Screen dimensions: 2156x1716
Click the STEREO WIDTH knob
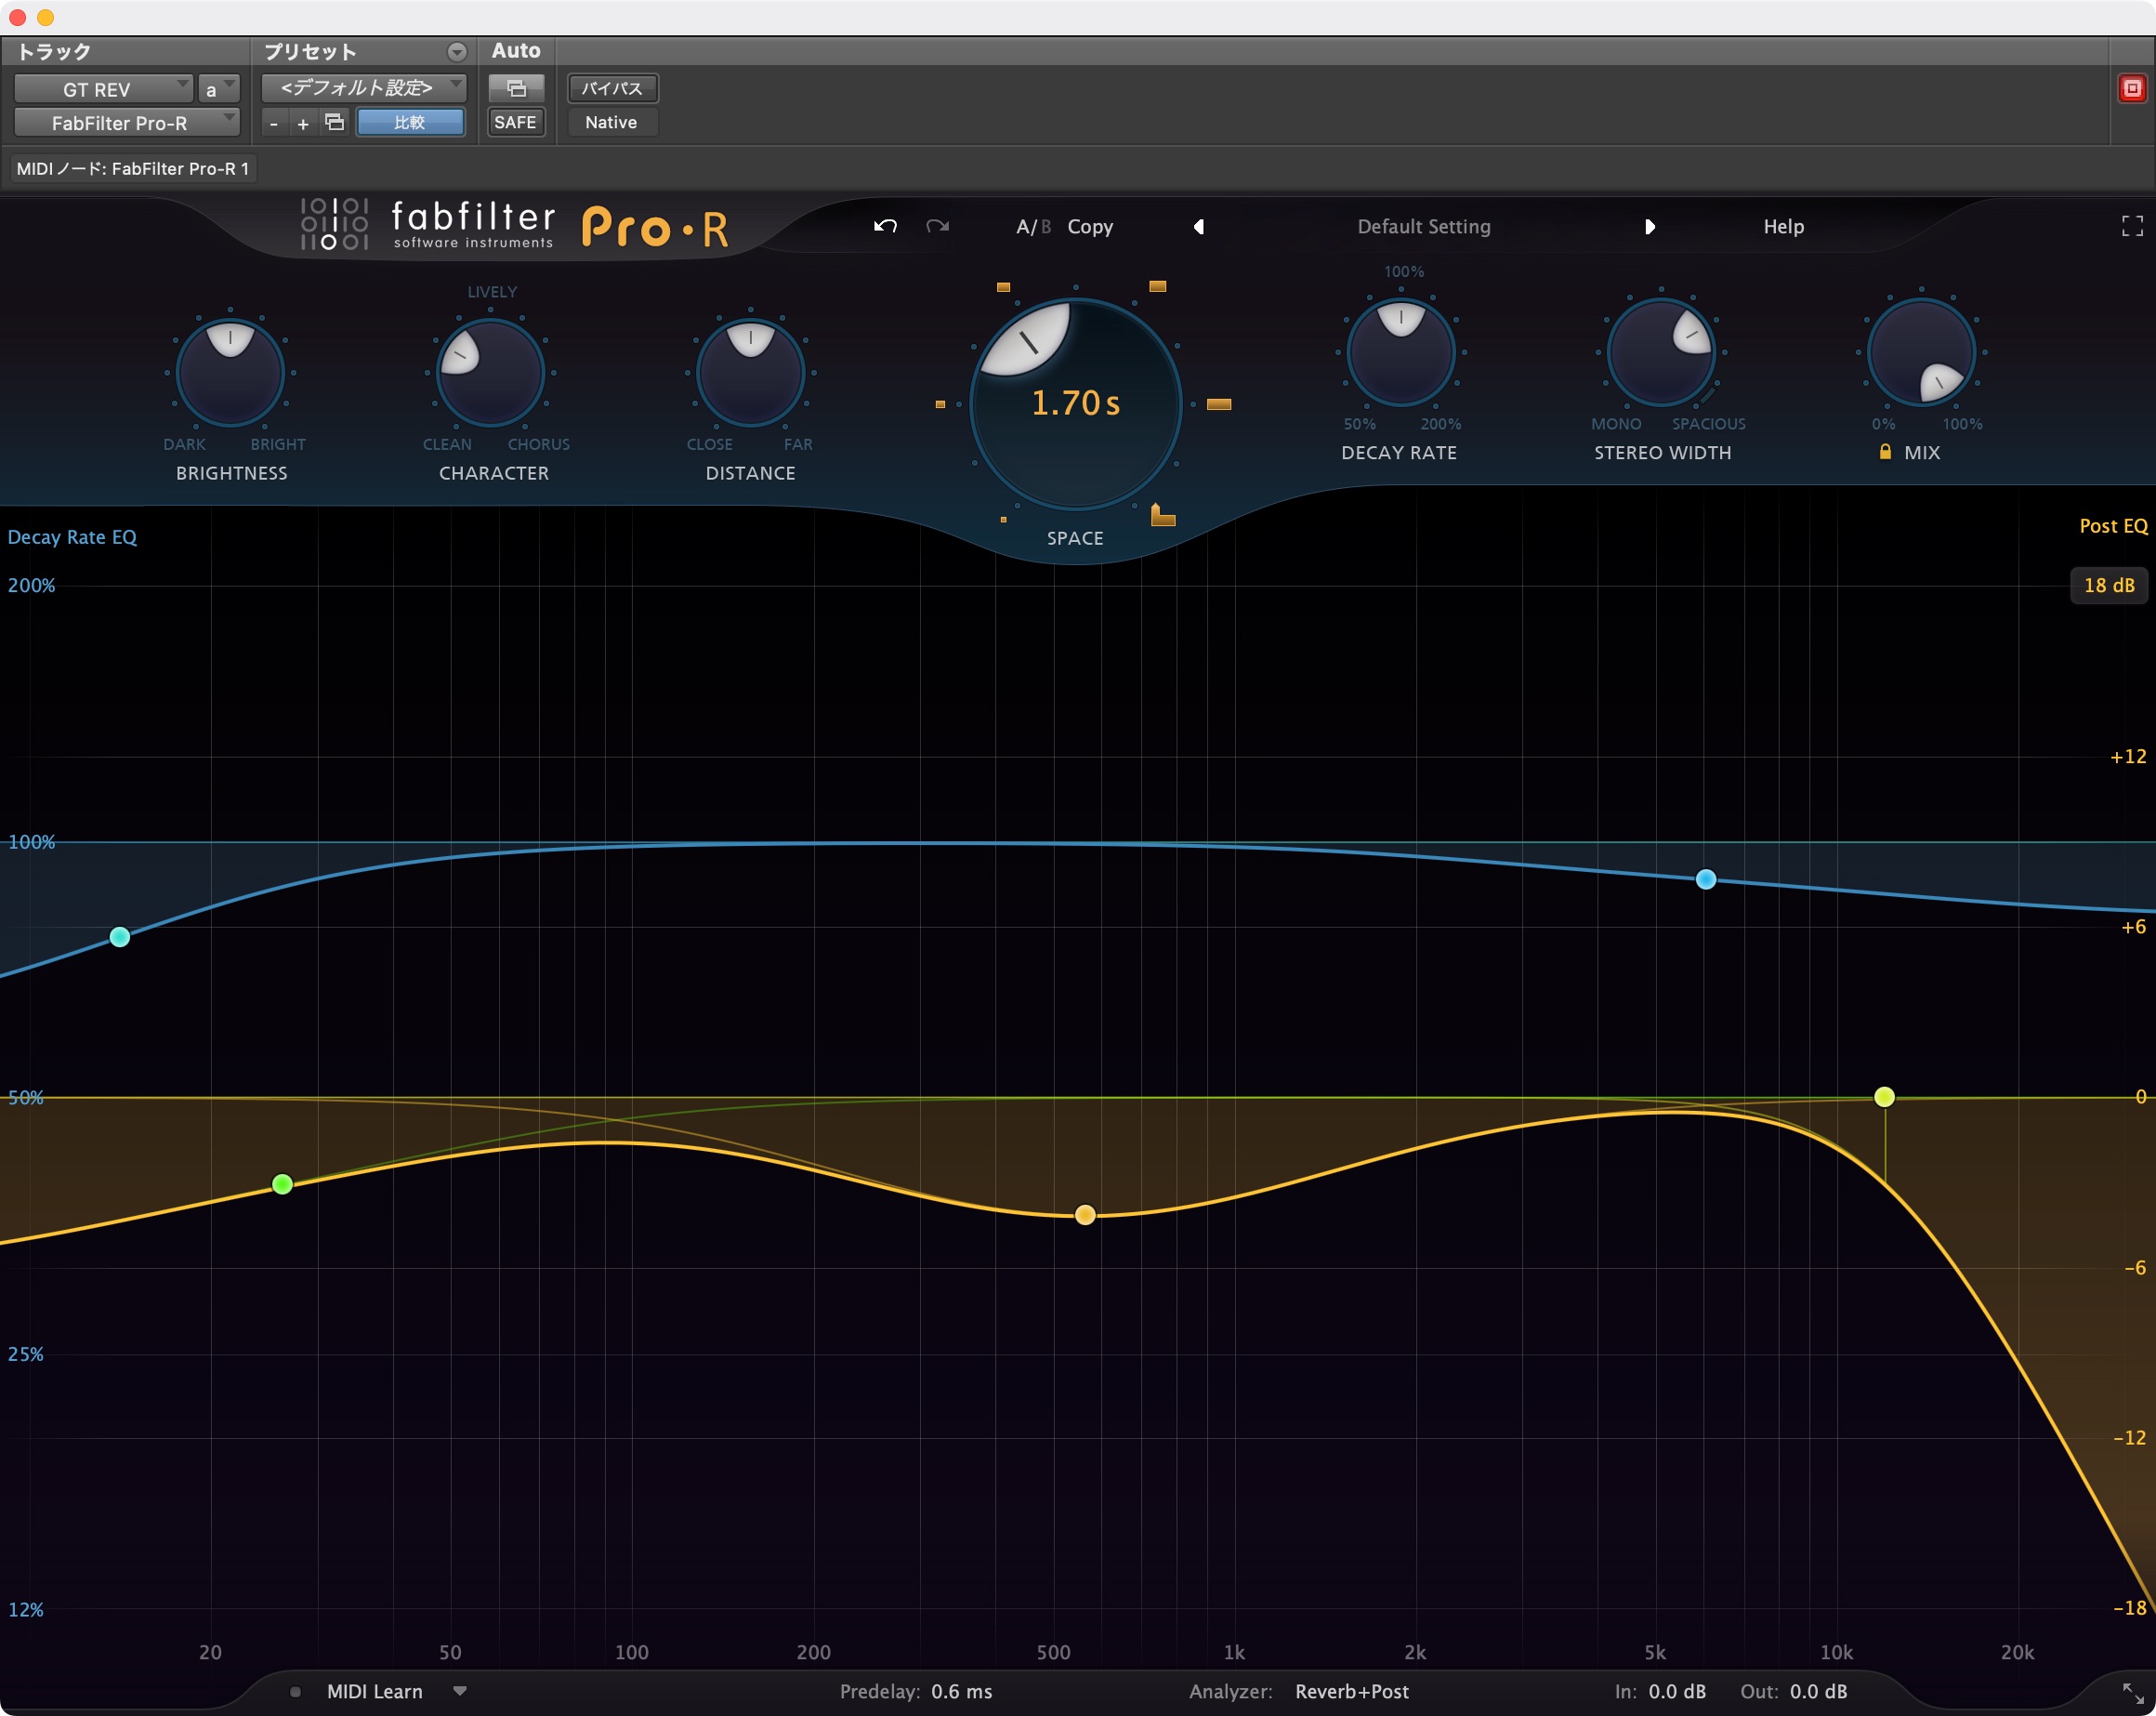point(1661,352)
